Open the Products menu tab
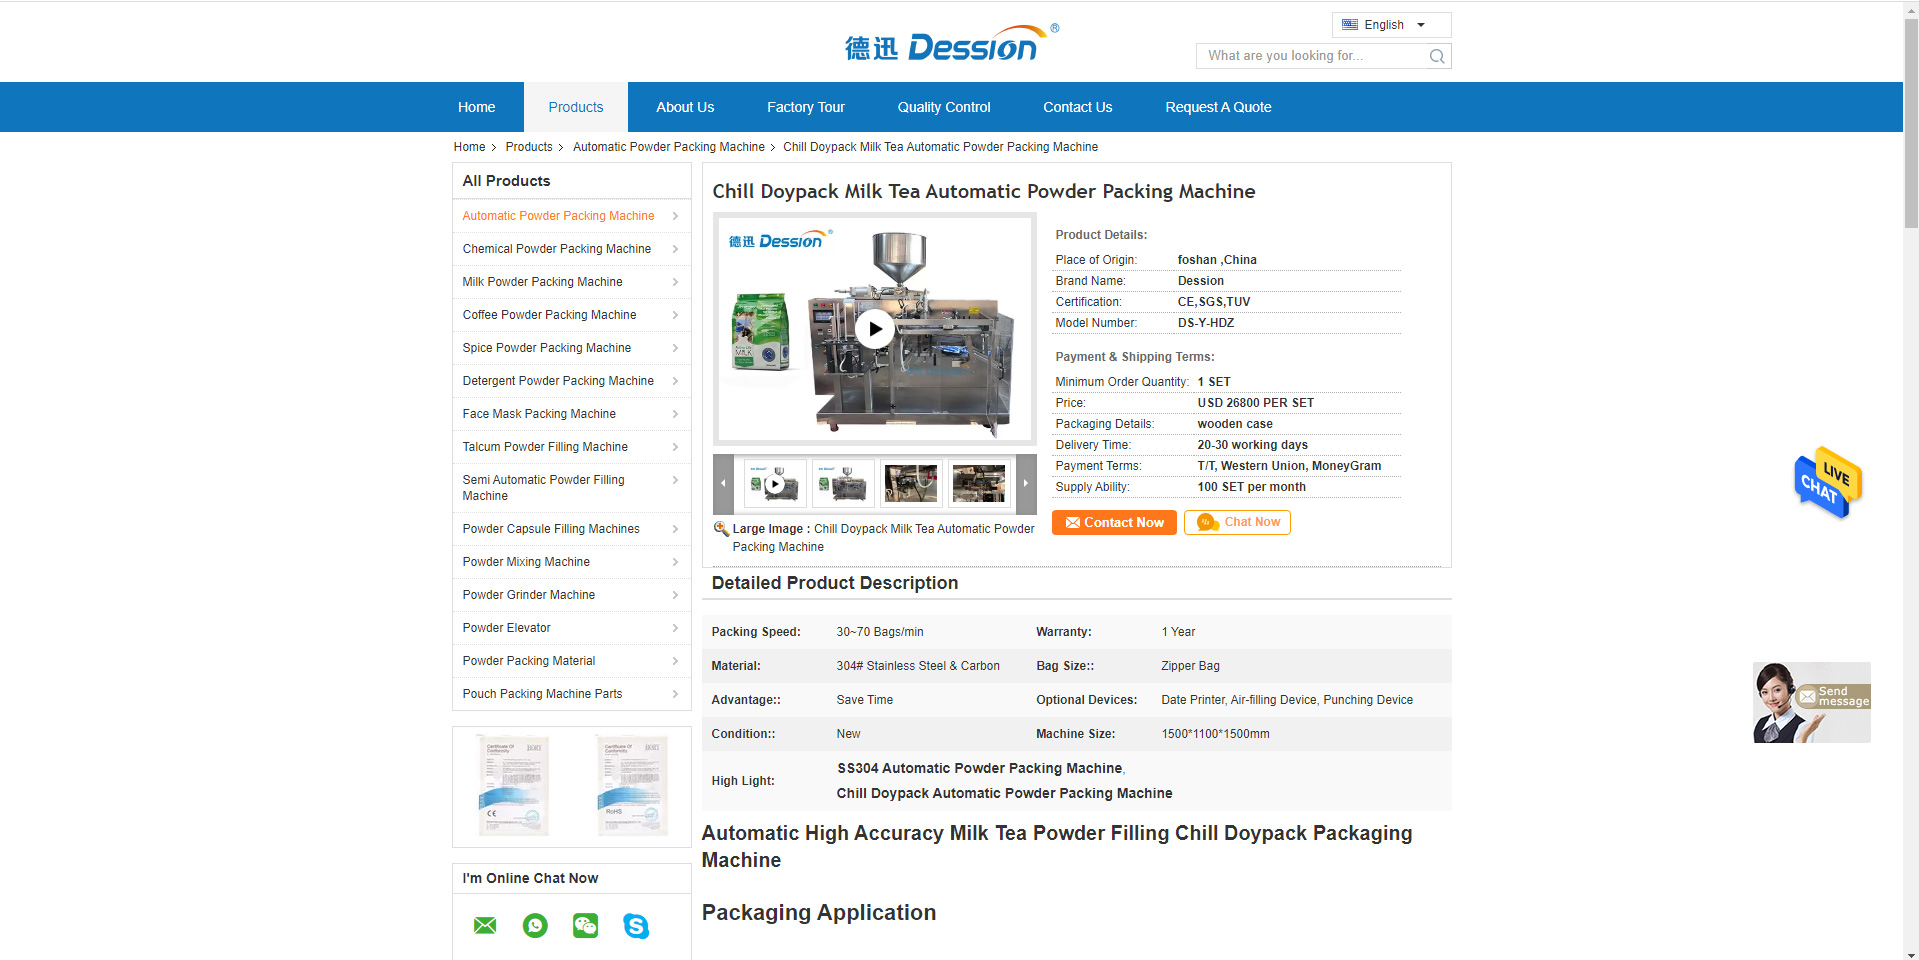1919x960 pixels. point(576,107)
